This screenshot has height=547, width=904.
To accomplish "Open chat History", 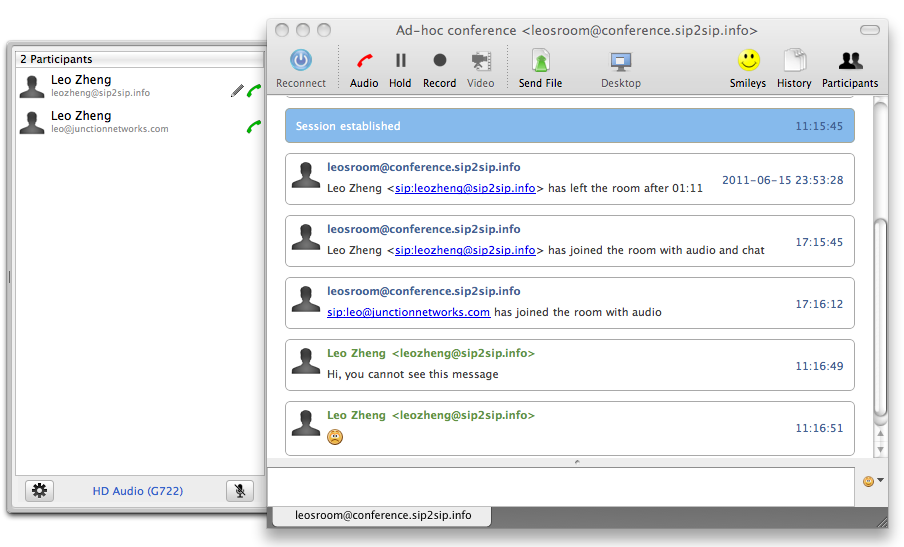I will [x=794, y=61].
